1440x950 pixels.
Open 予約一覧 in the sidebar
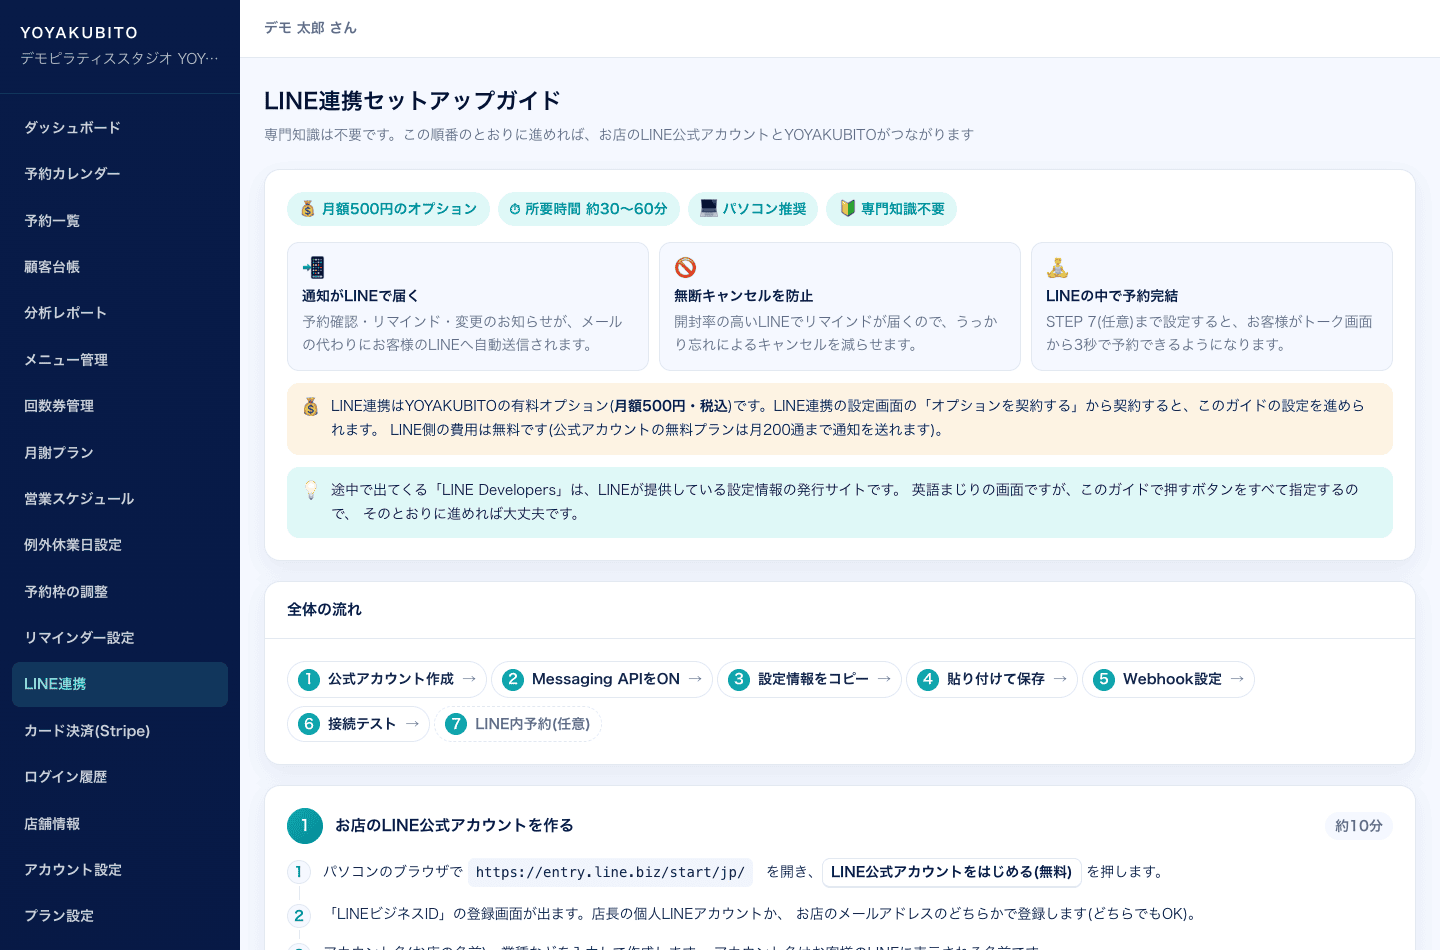click(x=120, y=221)
